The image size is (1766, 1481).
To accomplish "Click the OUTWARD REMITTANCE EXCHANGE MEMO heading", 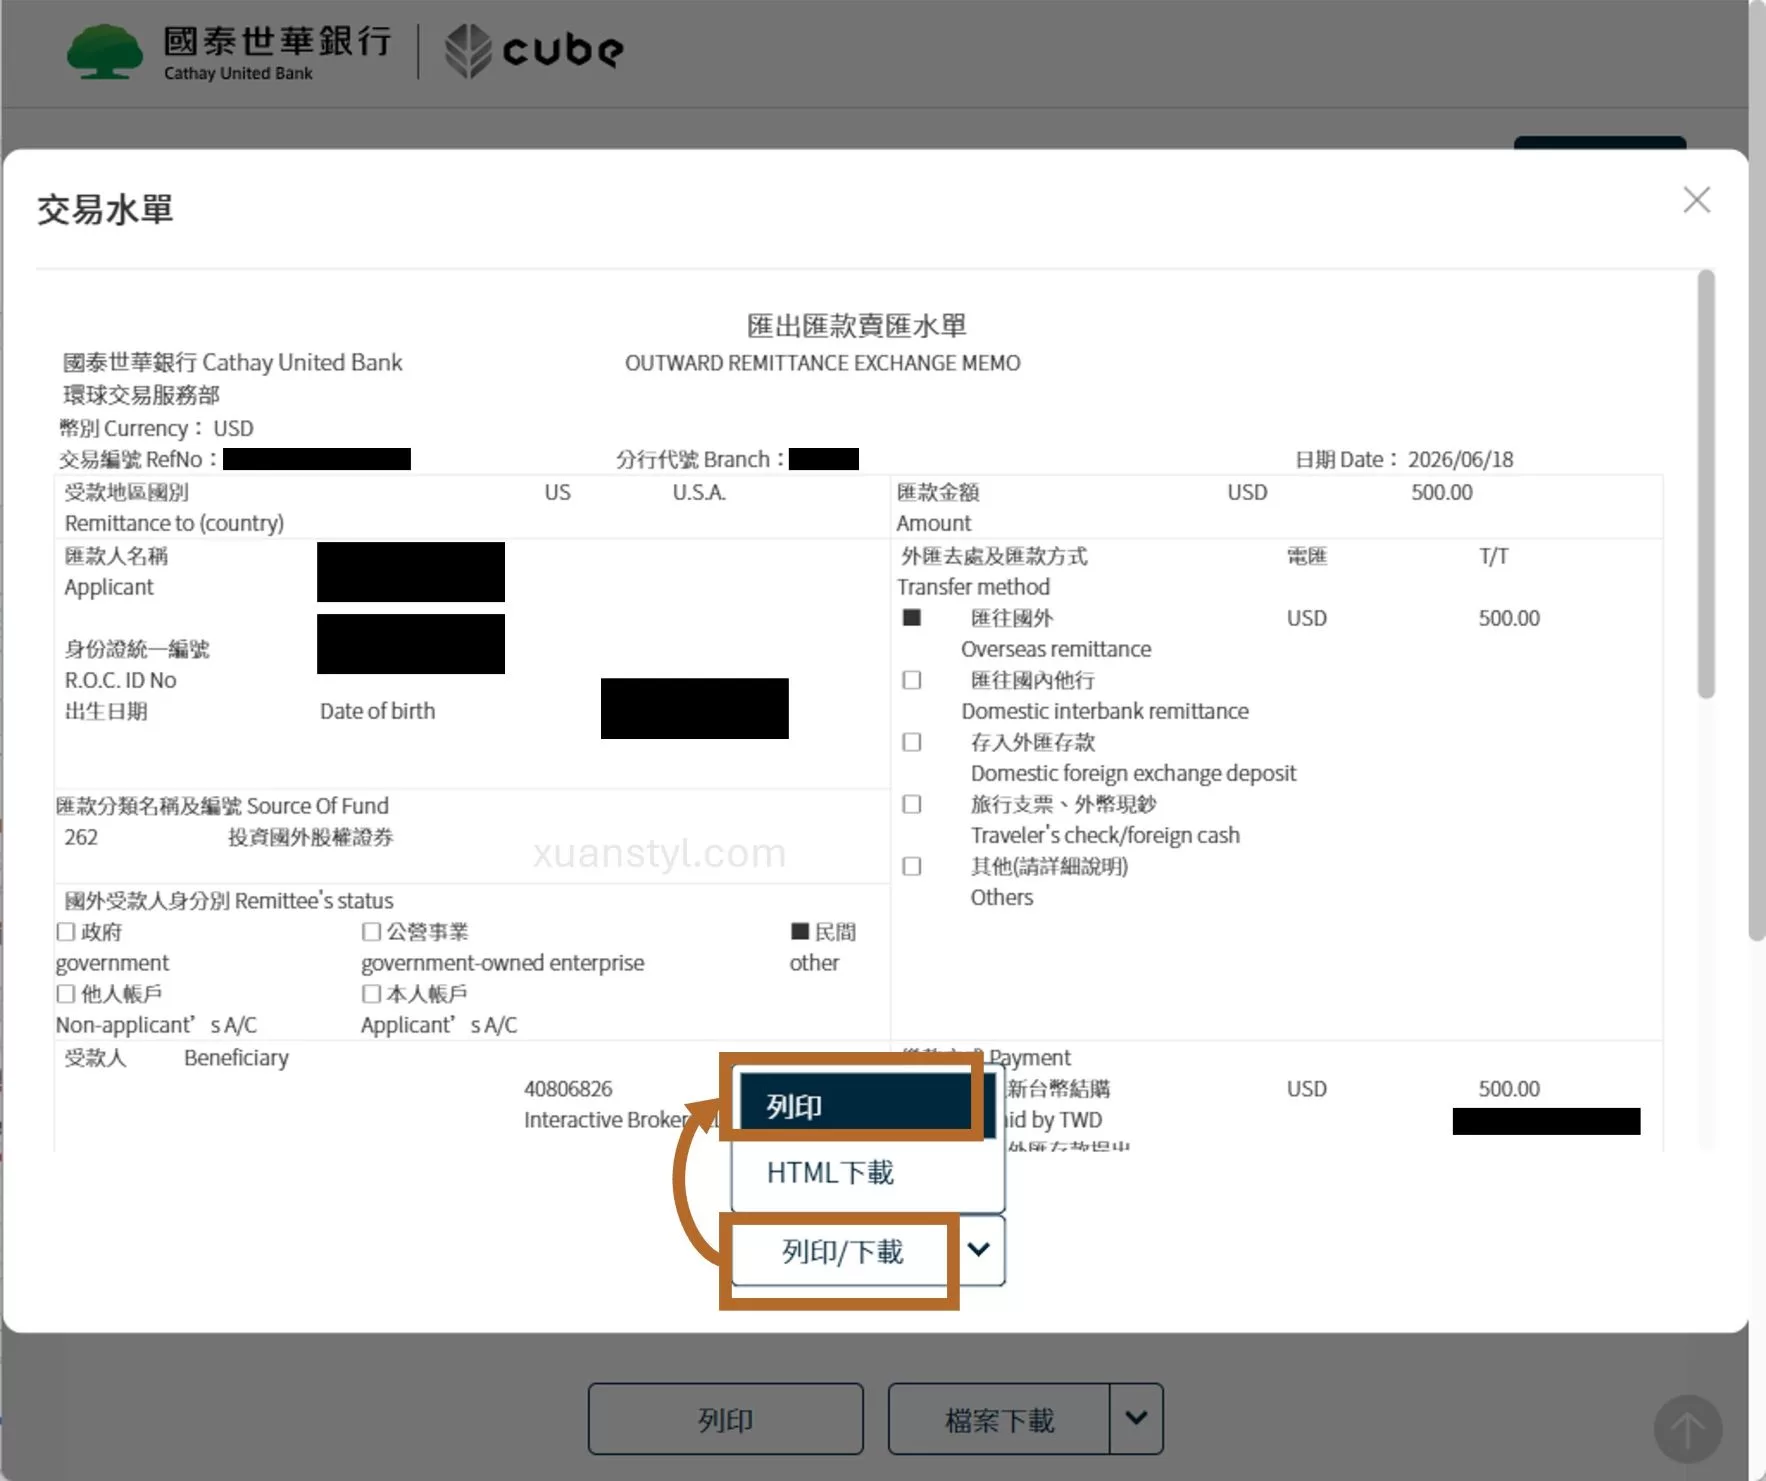I will tap(823, 363).
